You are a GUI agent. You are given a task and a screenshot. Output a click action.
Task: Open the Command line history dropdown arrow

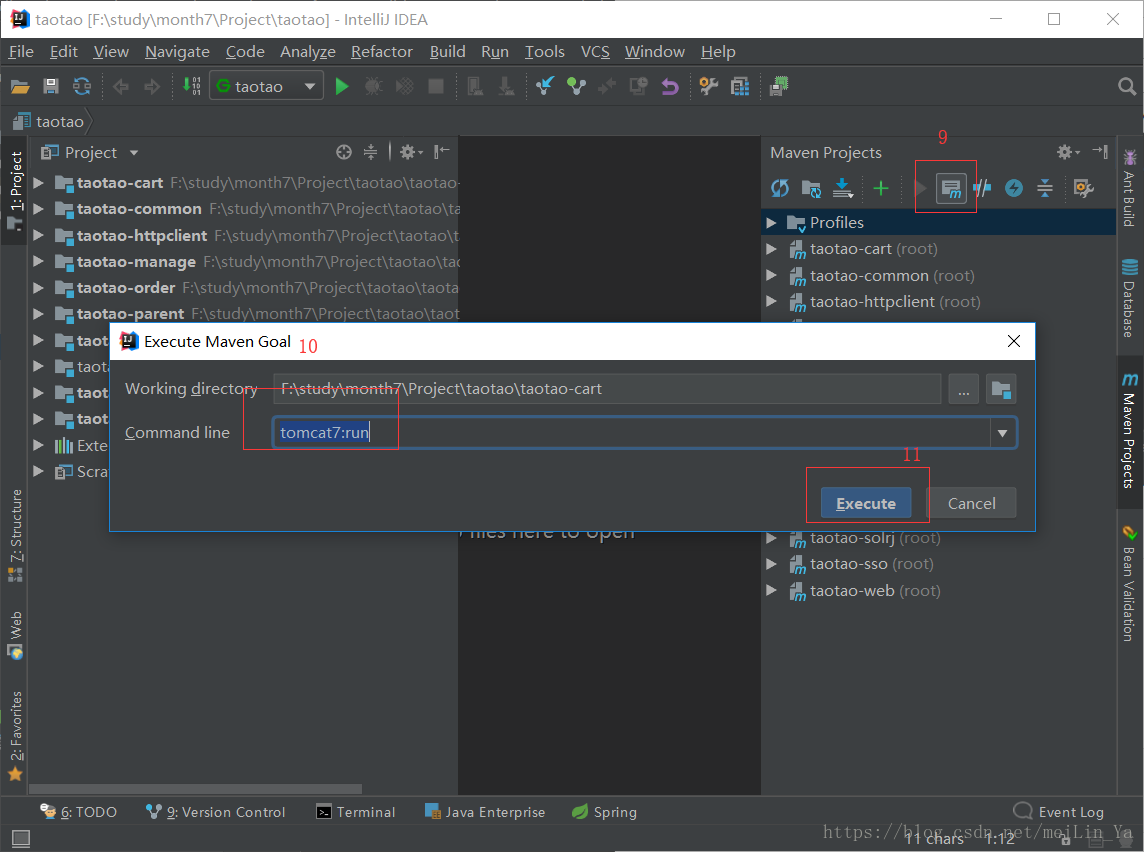pyautogui.click(x=1002, y=433)
